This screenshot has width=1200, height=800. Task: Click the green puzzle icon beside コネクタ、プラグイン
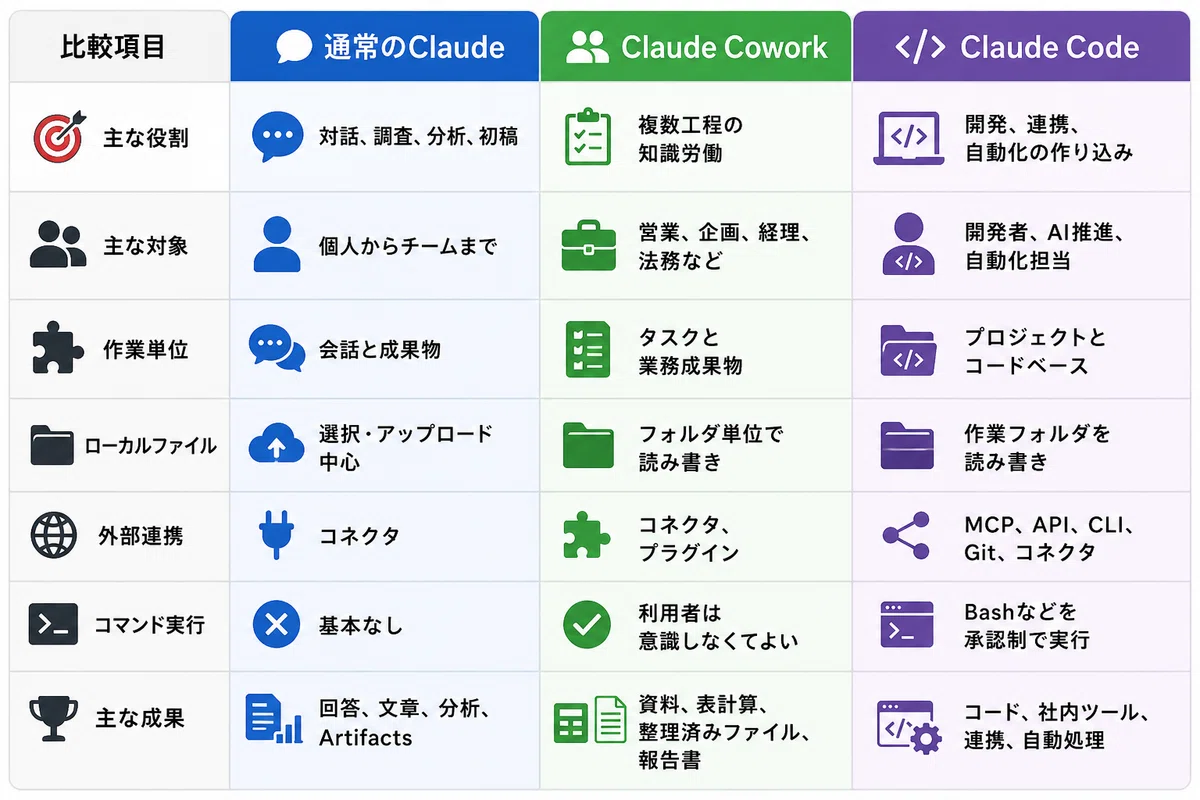588,535
